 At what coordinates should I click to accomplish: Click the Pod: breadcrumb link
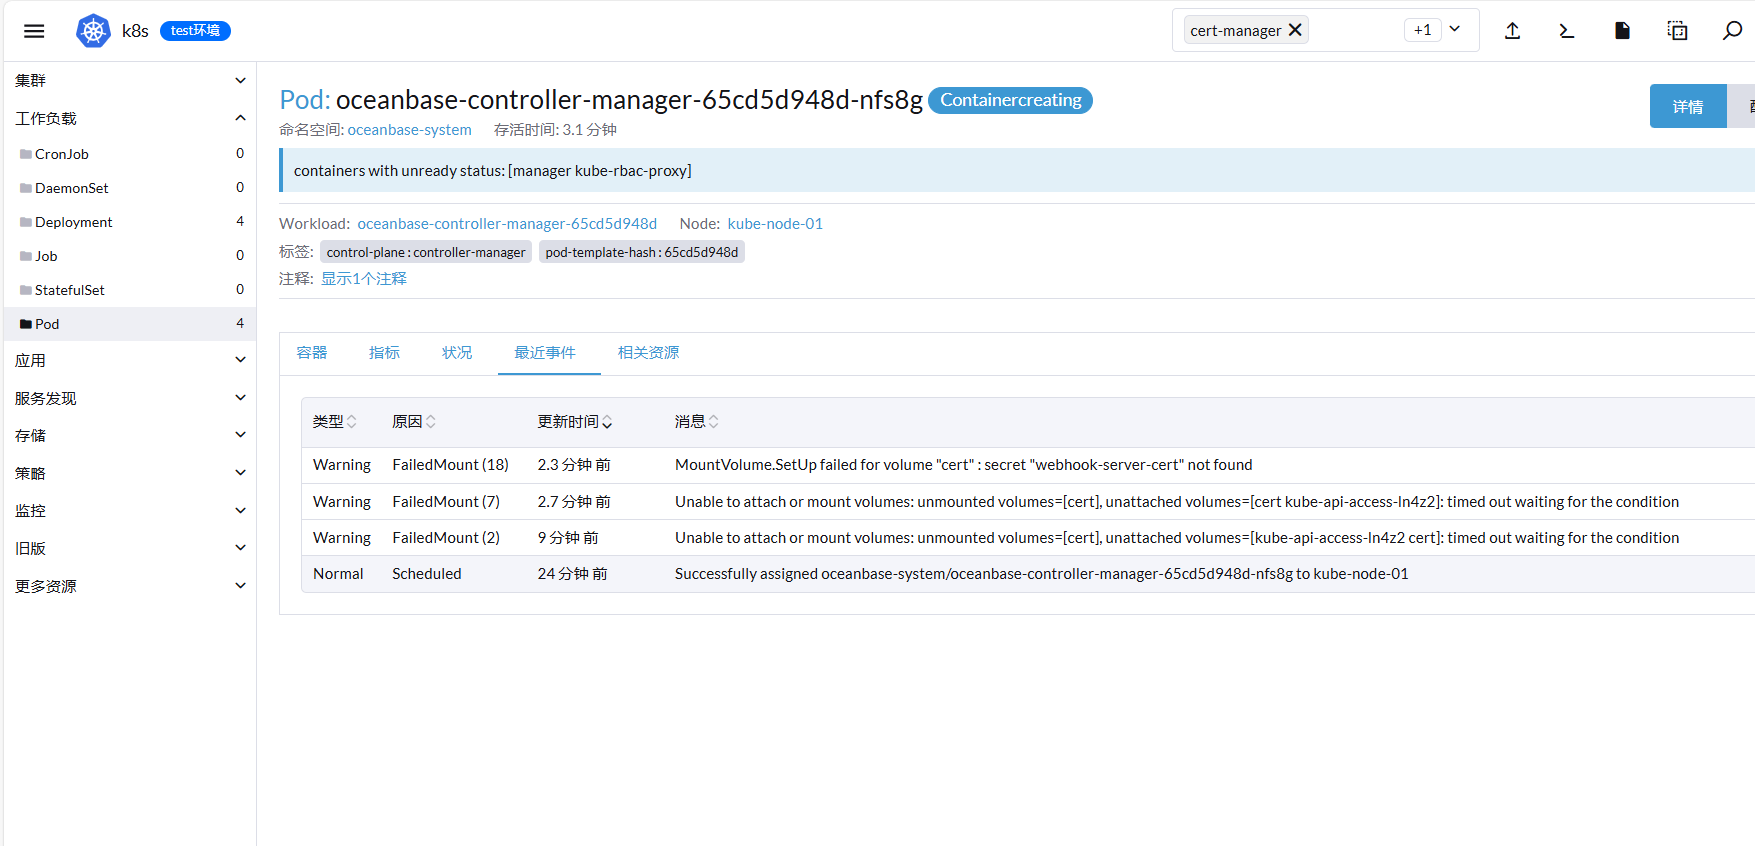tap(304, 100)
